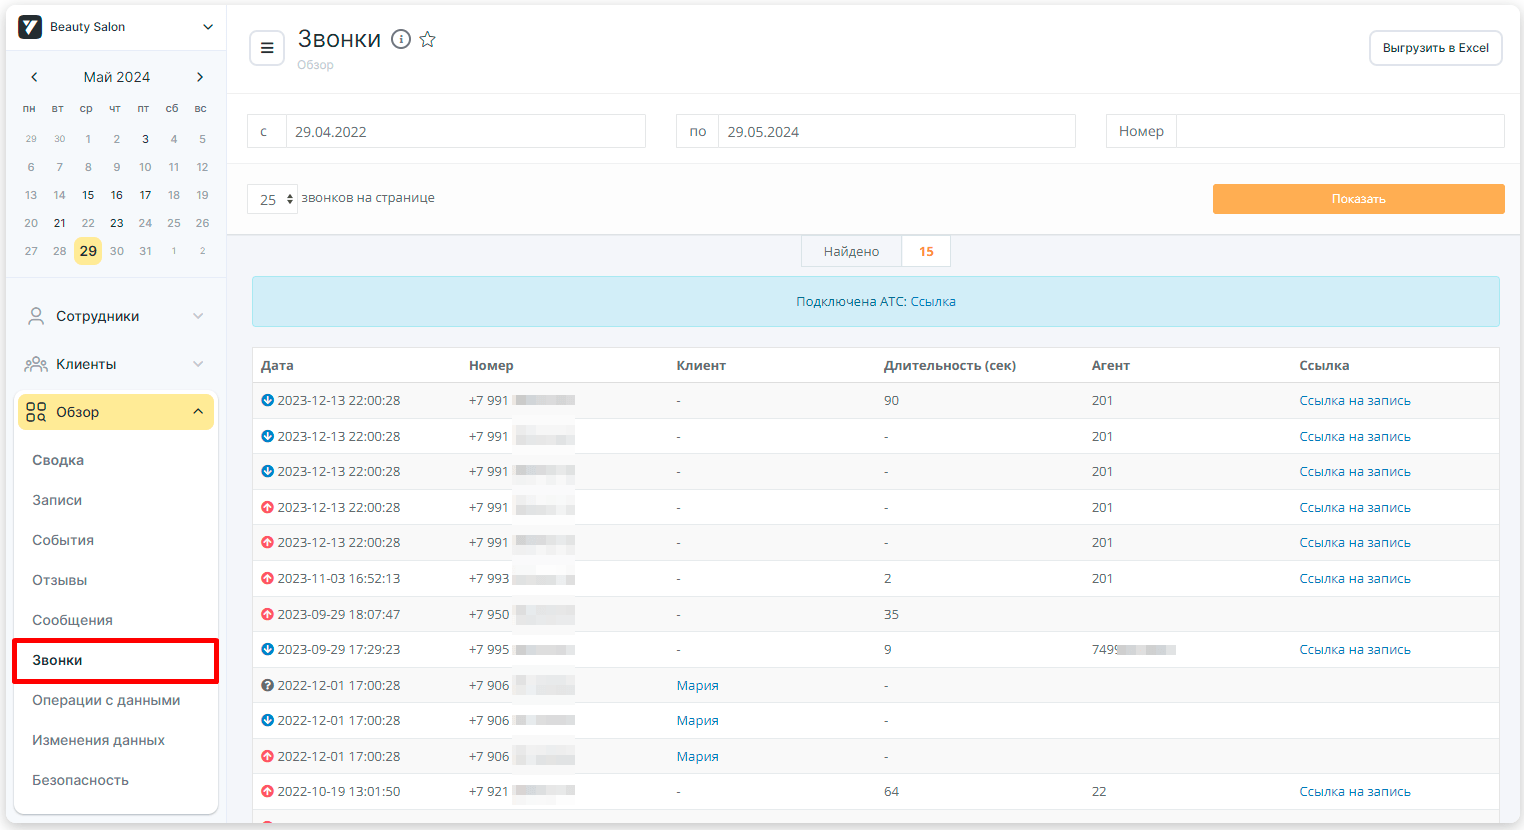Go to previous month in calendar
Image resolution: width=1524 pixels, height=830 pixels.
click(x=34, y=77)
